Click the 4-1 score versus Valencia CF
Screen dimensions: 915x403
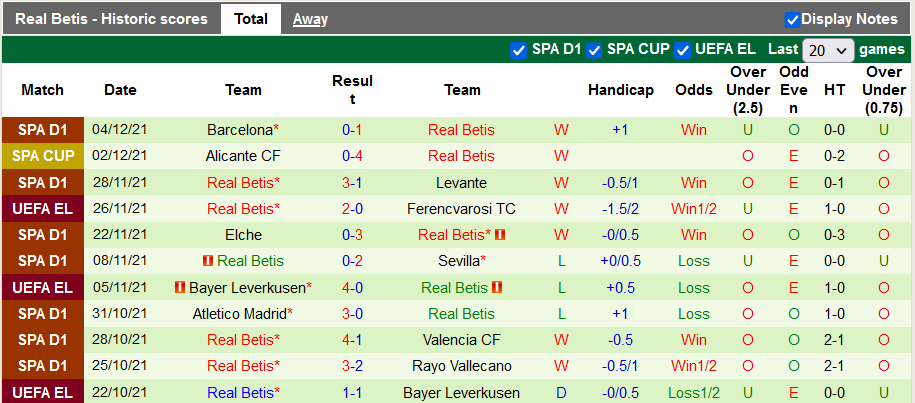point(352,339)
